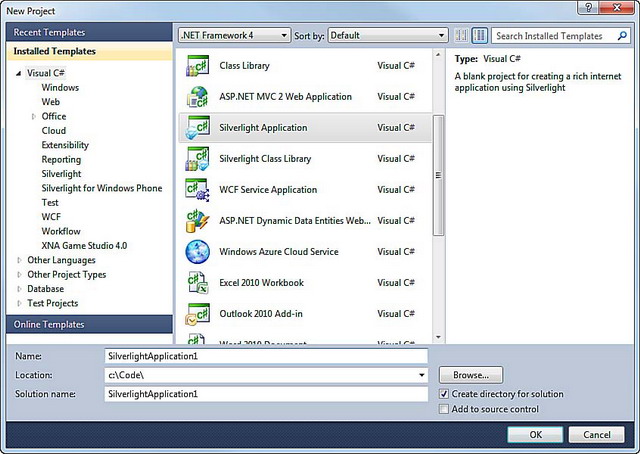Select the WCF Service Application text
The height and width of the screenshot is (454, 640).
click(x=268, y=190)
